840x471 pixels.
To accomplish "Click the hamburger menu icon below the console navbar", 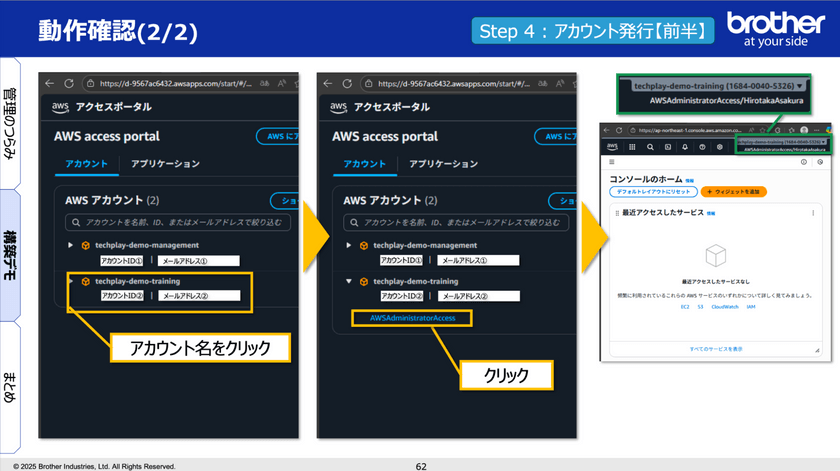I will [610, 162].
